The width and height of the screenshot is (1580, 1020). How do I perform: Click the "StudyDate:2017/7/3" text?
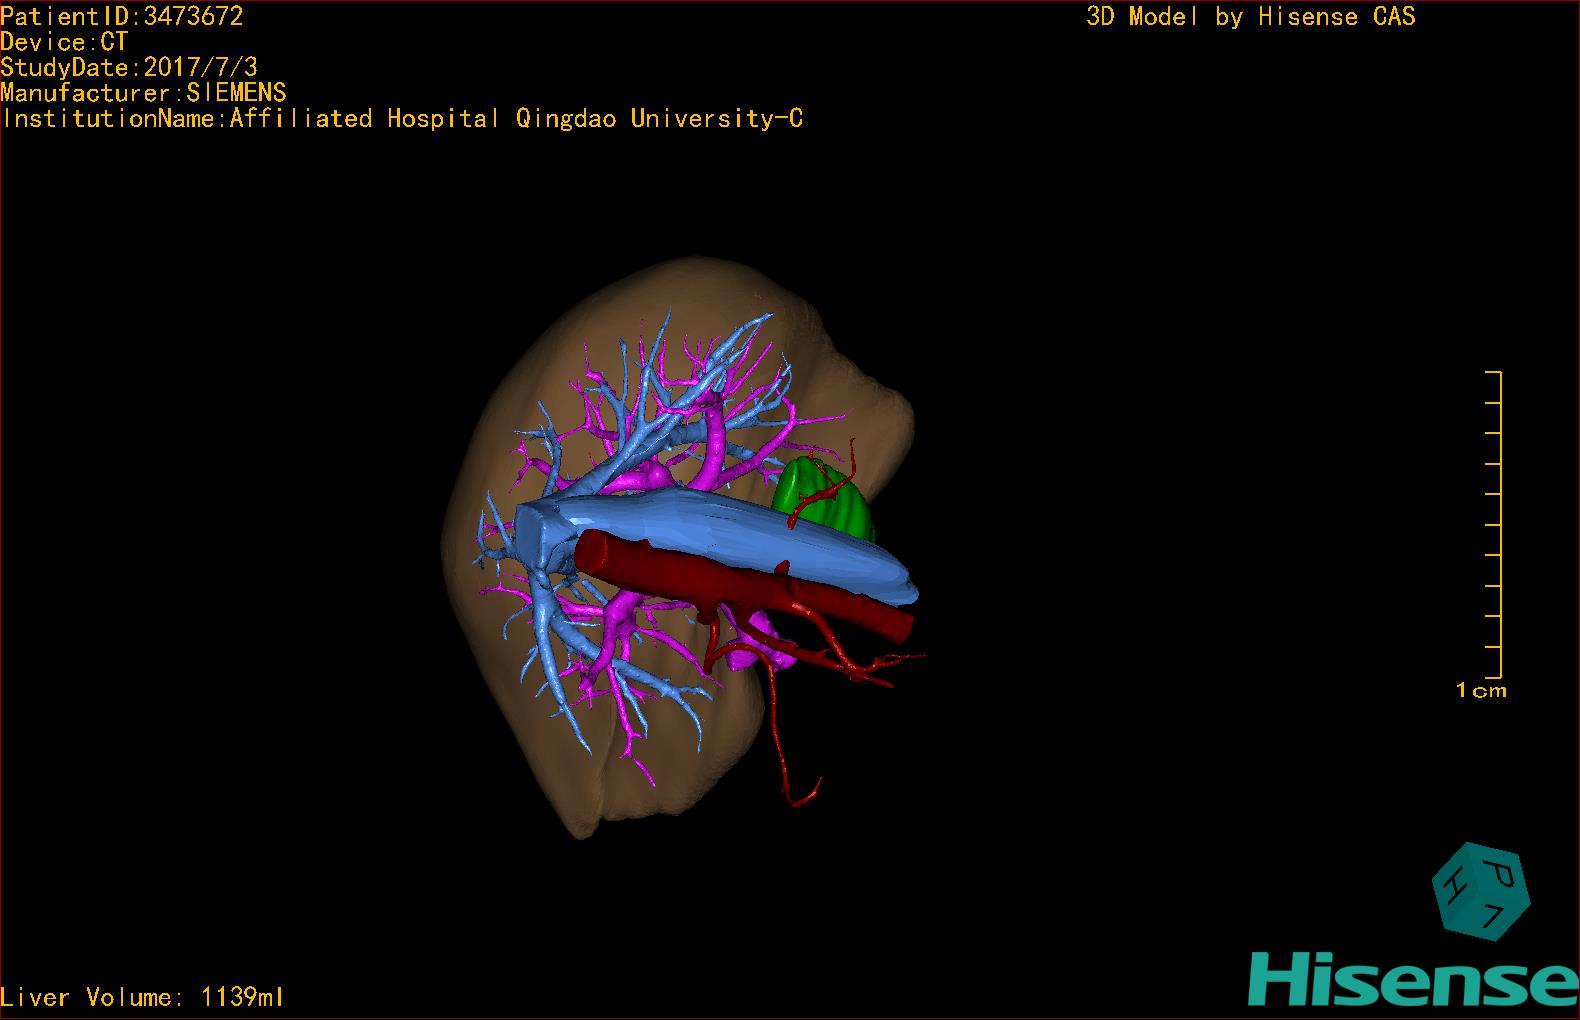pyautogui.click(x=129, y=67)
